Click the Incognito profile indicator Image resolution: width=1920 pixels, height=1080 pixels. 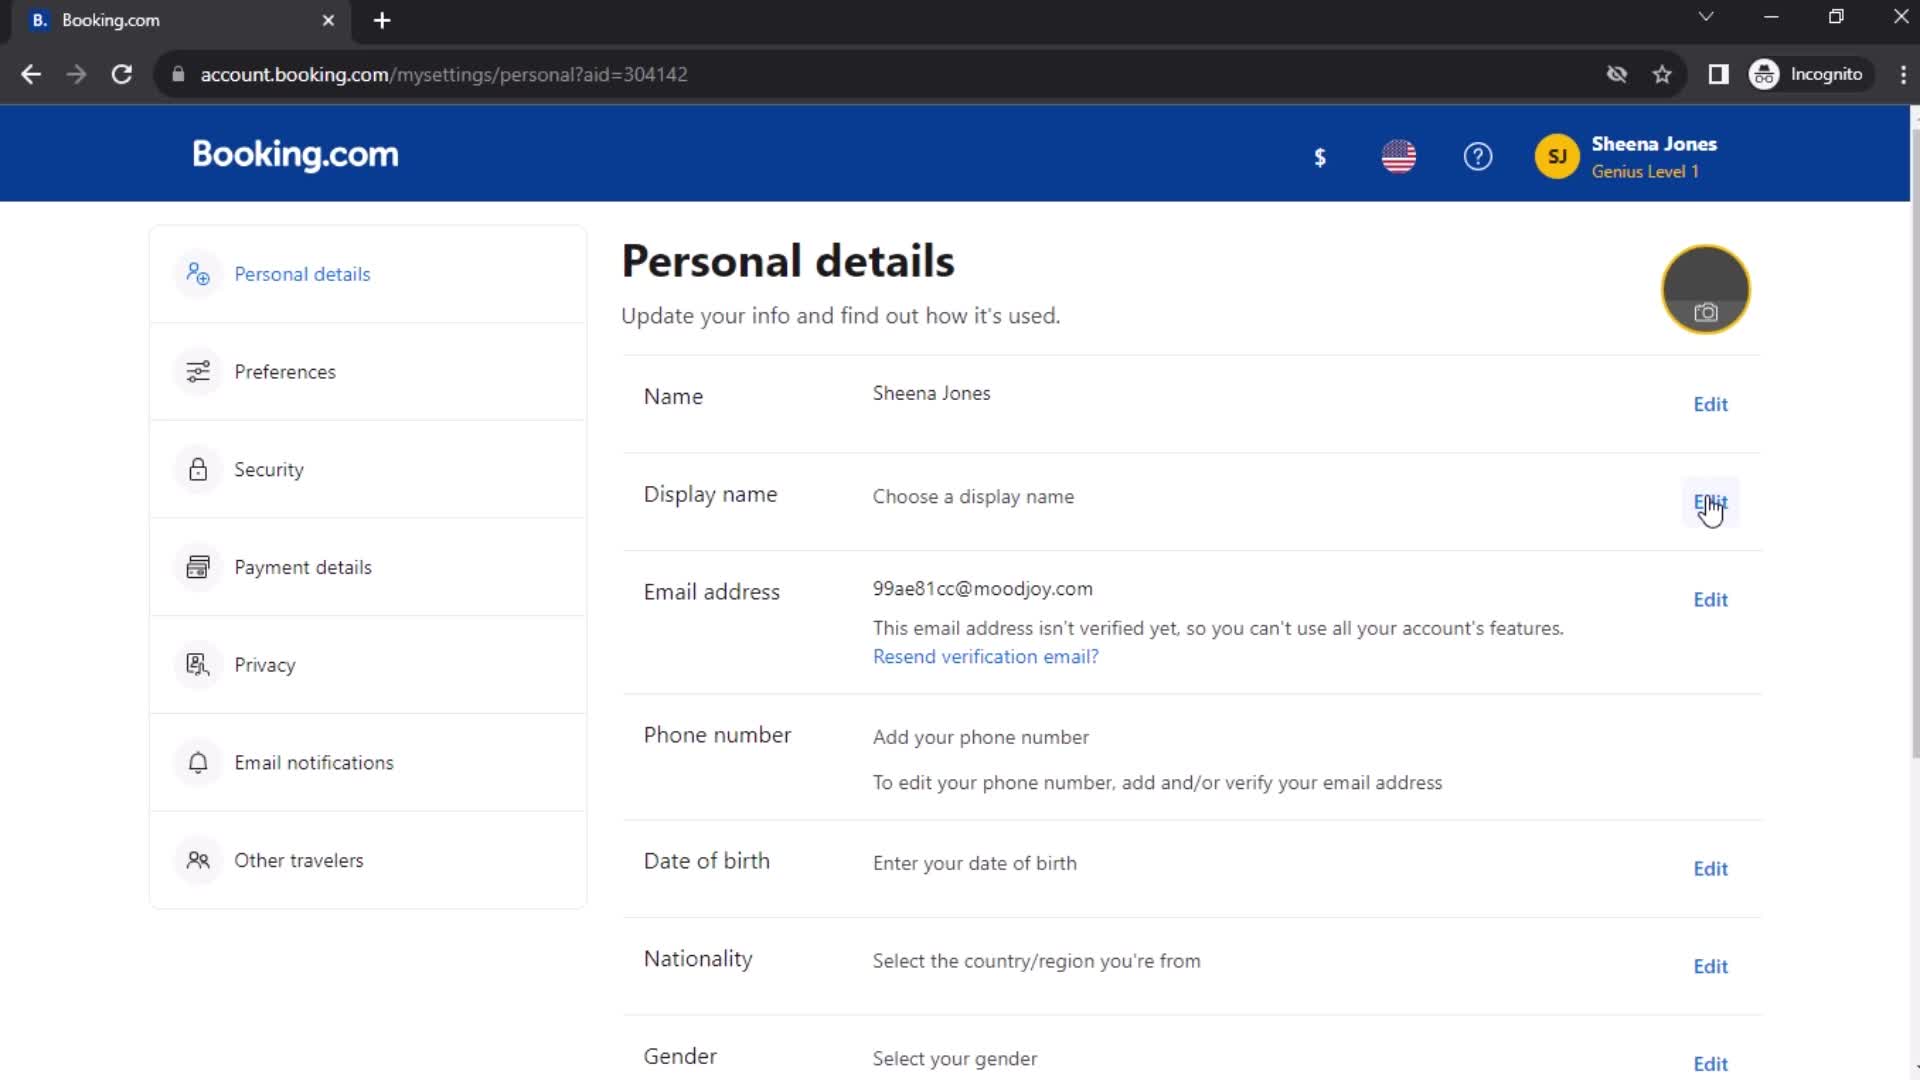1809,74
